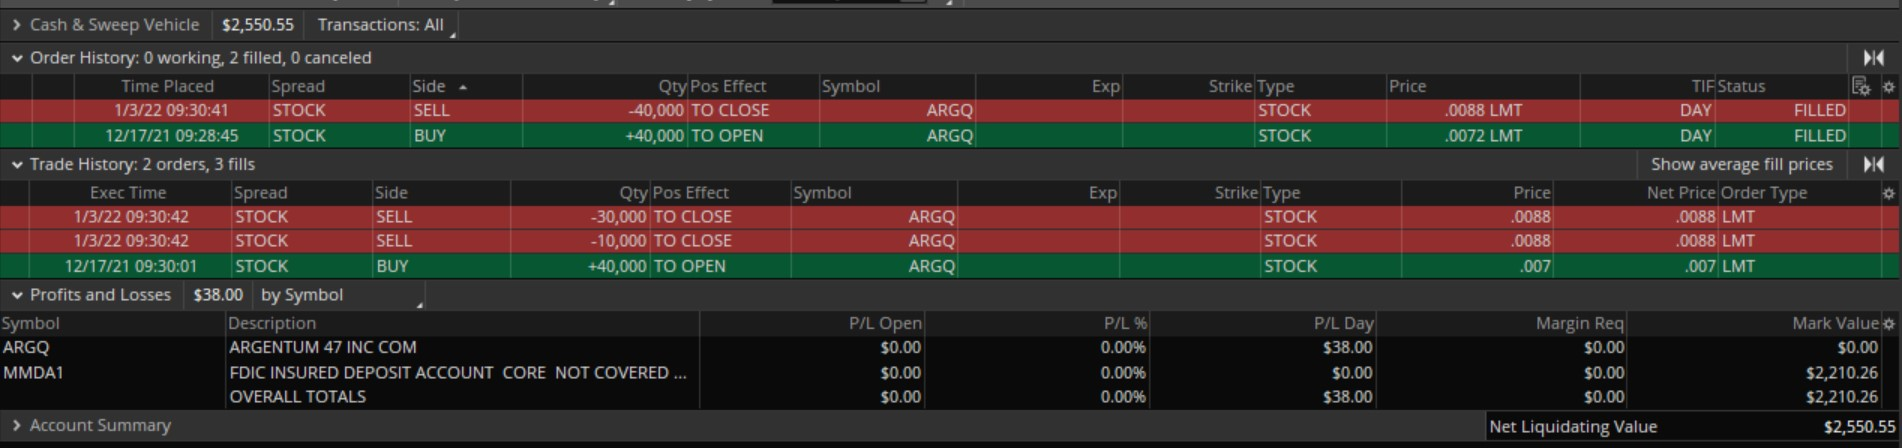Open the Transactions: All dropdown
This screenshot has height=448, width=1902.
point(382,25)
